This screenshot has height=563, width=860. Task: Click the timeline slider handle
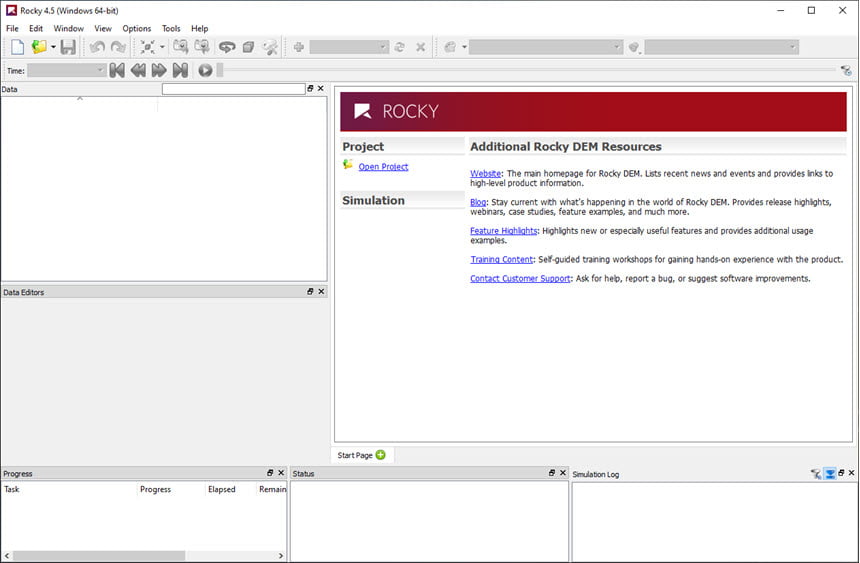[x=220, y=70]
